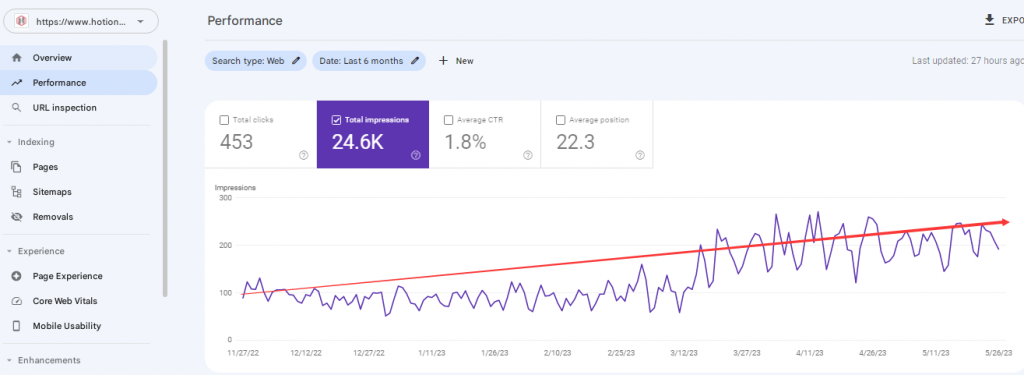Open the property selector dropdown
The height and width of the screenshot is (375, 1024).
pos(81,22)
